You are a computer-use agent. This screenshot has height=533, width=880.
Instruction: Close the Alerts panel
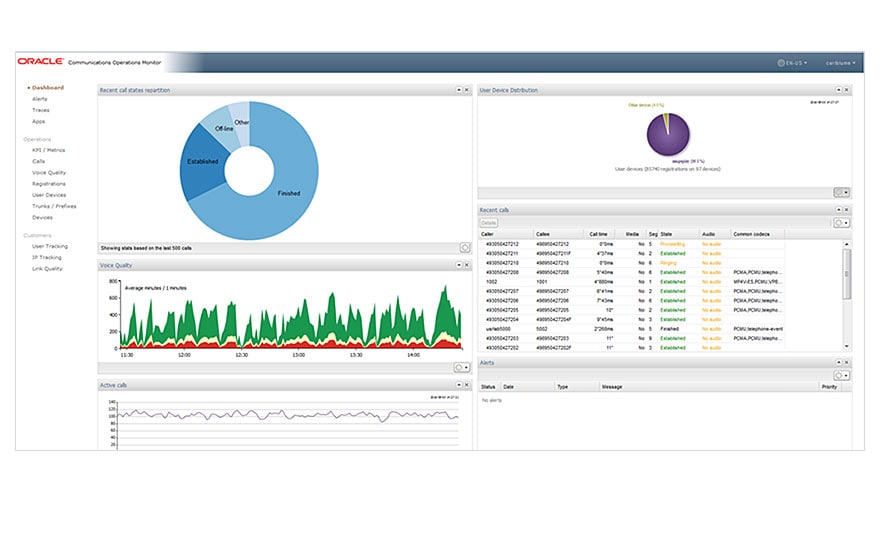tap(846, 362)
